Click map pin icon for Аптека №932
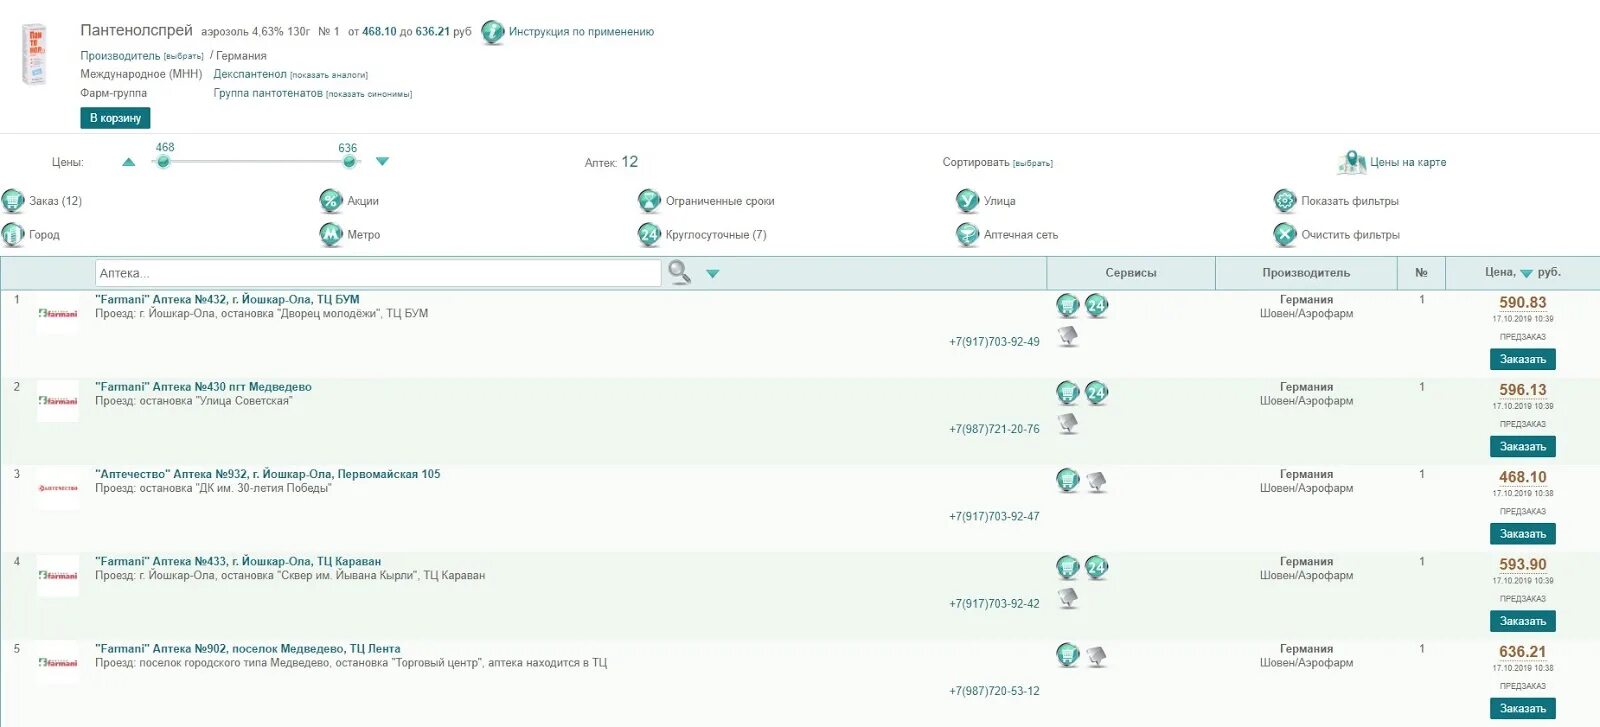1600x727 pixels. [1097, 482]
